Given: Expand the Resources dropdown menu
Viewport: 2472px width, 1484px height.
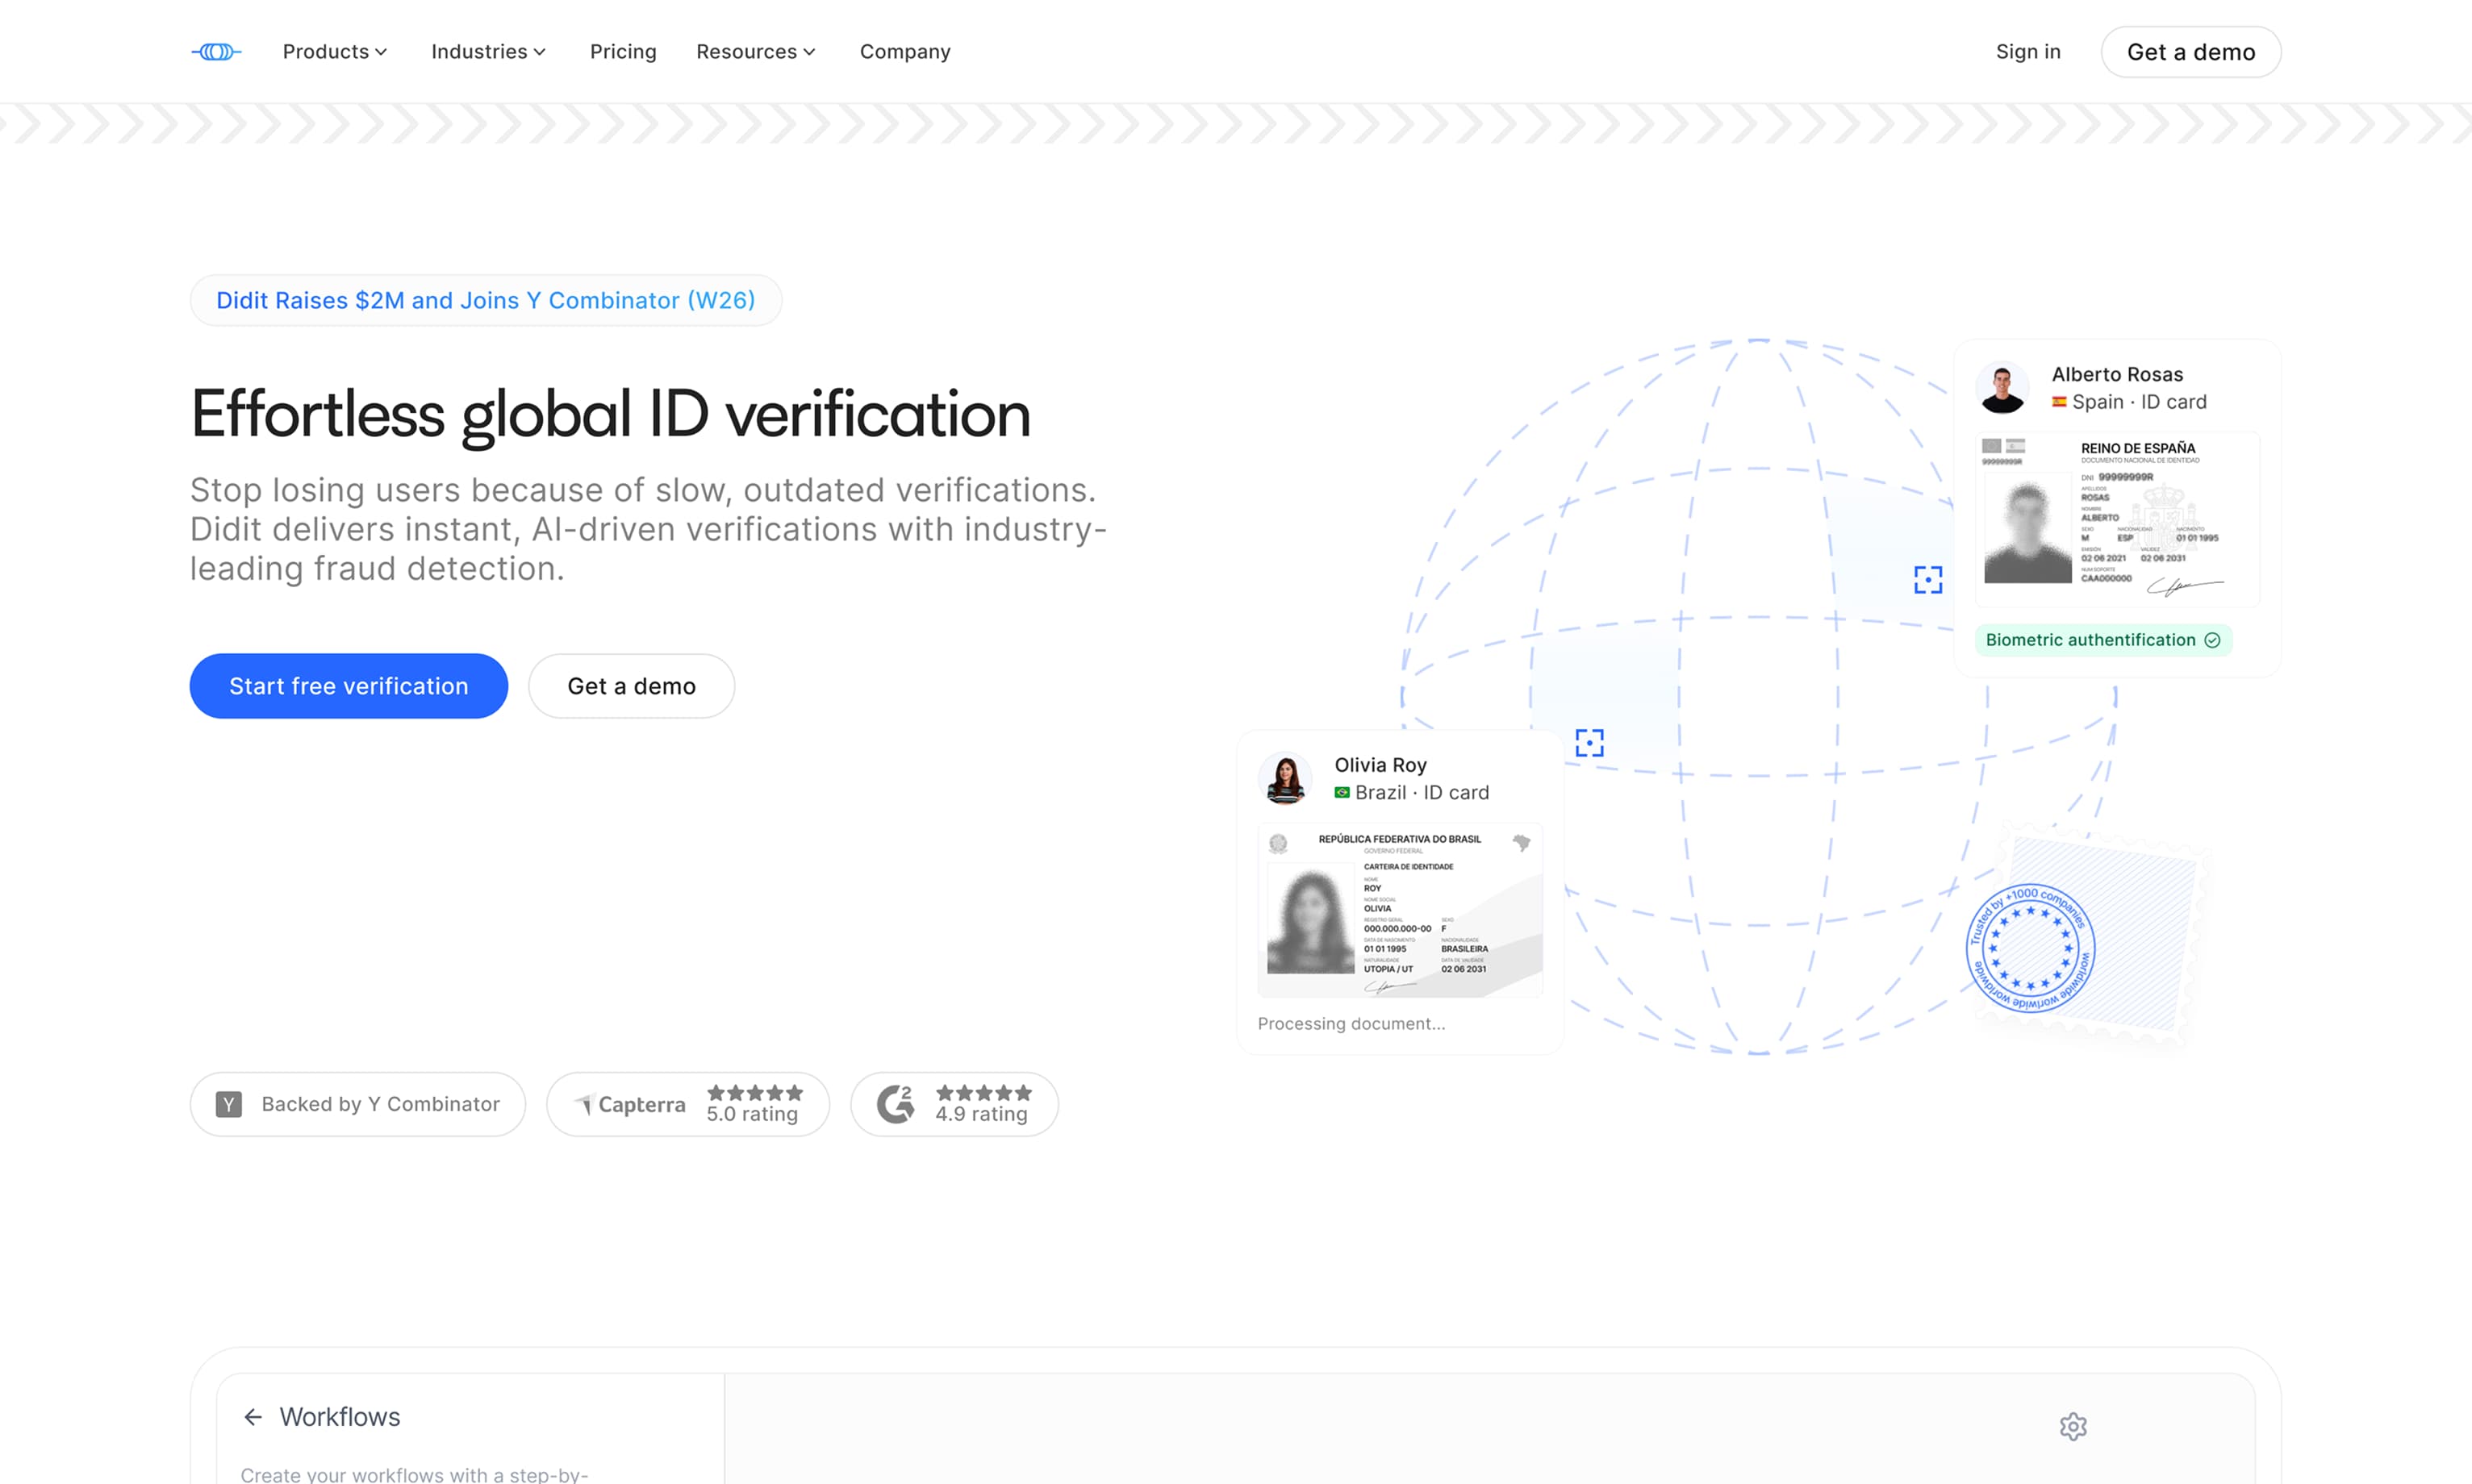Looking at the screenshot, I should tap(755, 51).
